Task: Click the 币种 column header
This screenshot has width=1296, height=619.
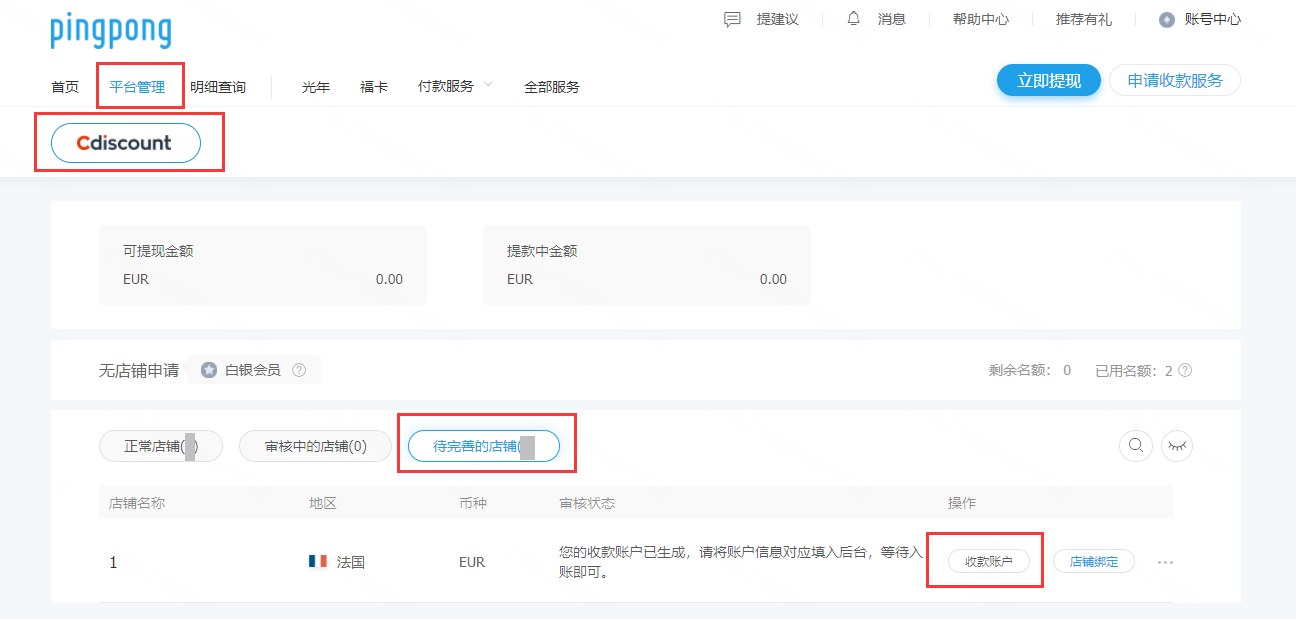Action: 473,503
